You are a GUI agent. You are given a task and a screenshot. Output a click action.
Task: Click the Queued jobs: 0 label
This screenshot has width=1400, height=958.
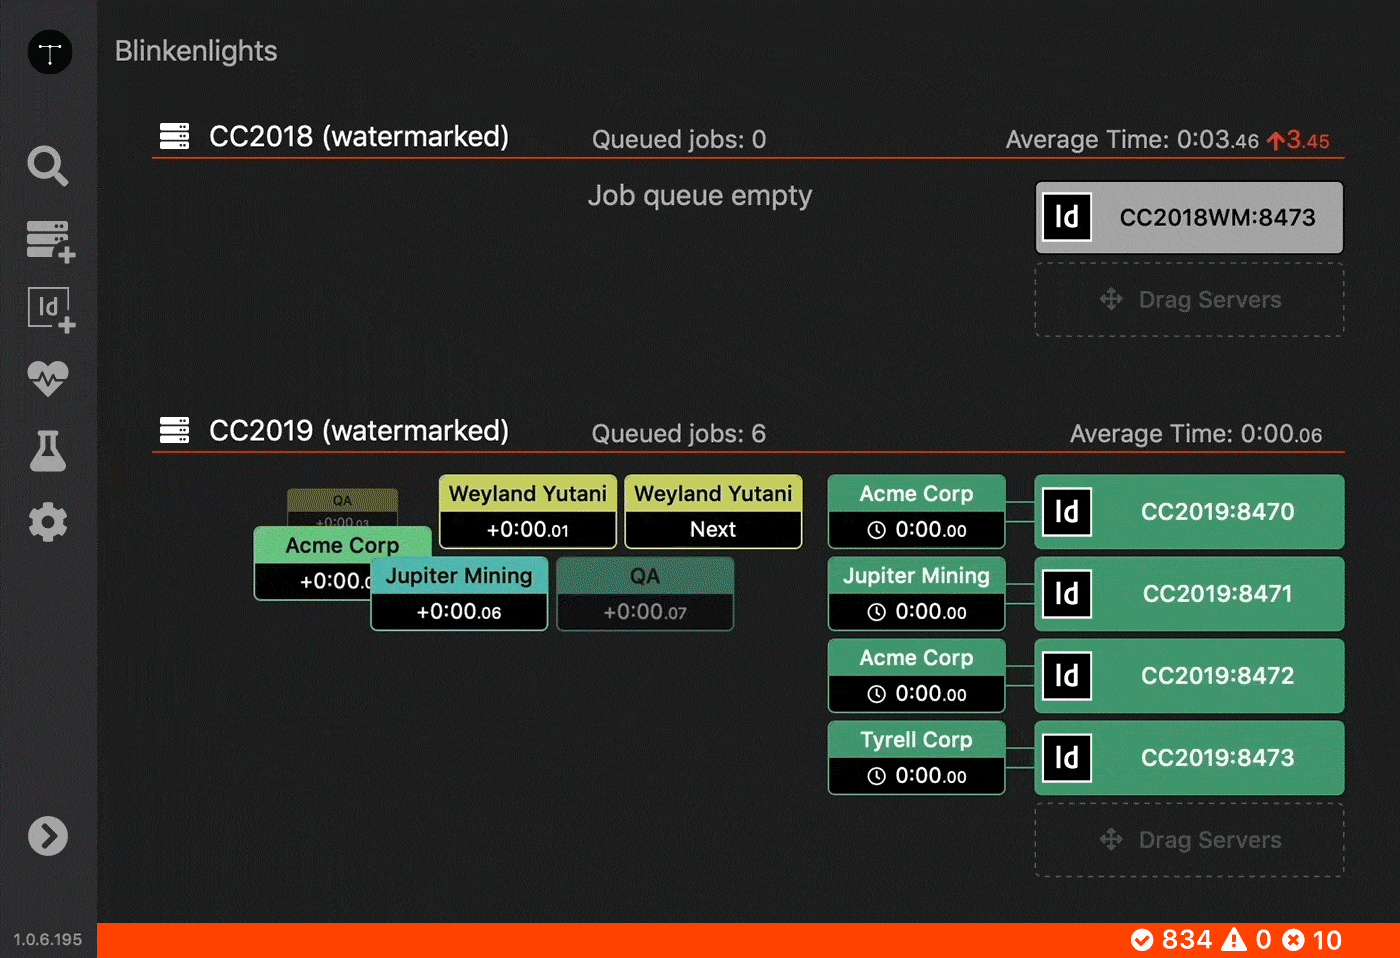point(679,139)
